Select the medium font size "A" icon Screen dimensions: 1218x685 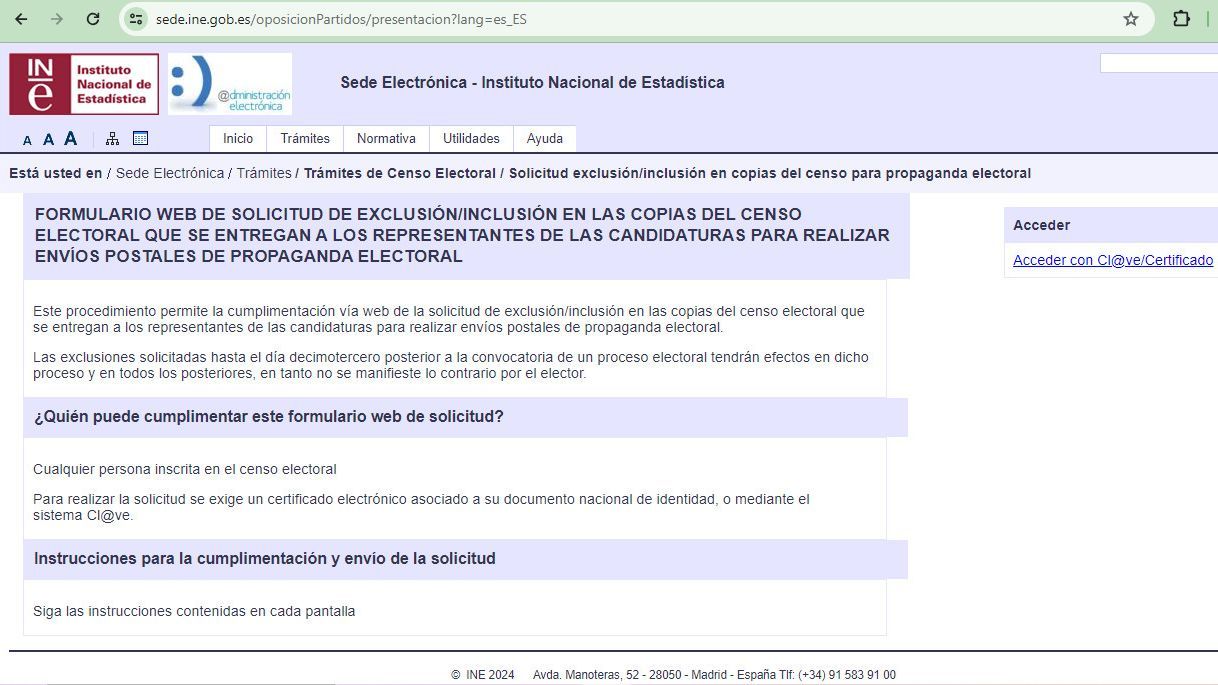tap(48, 139)
